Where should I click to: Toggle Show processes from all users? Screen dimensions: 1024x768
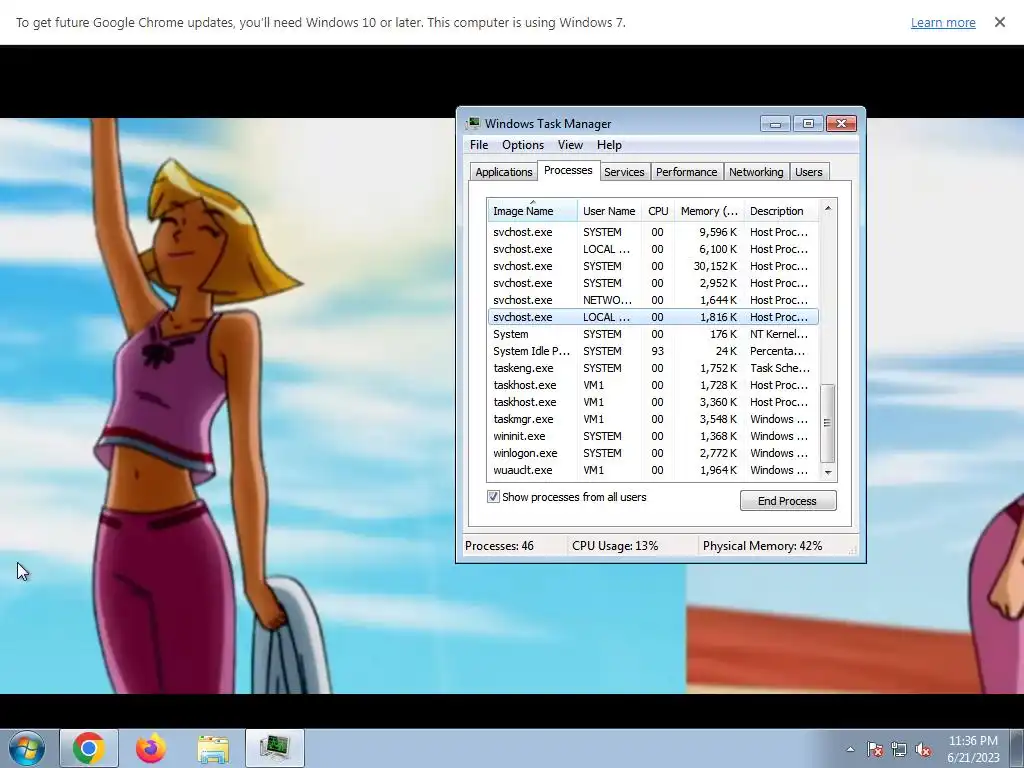[493, 497]
